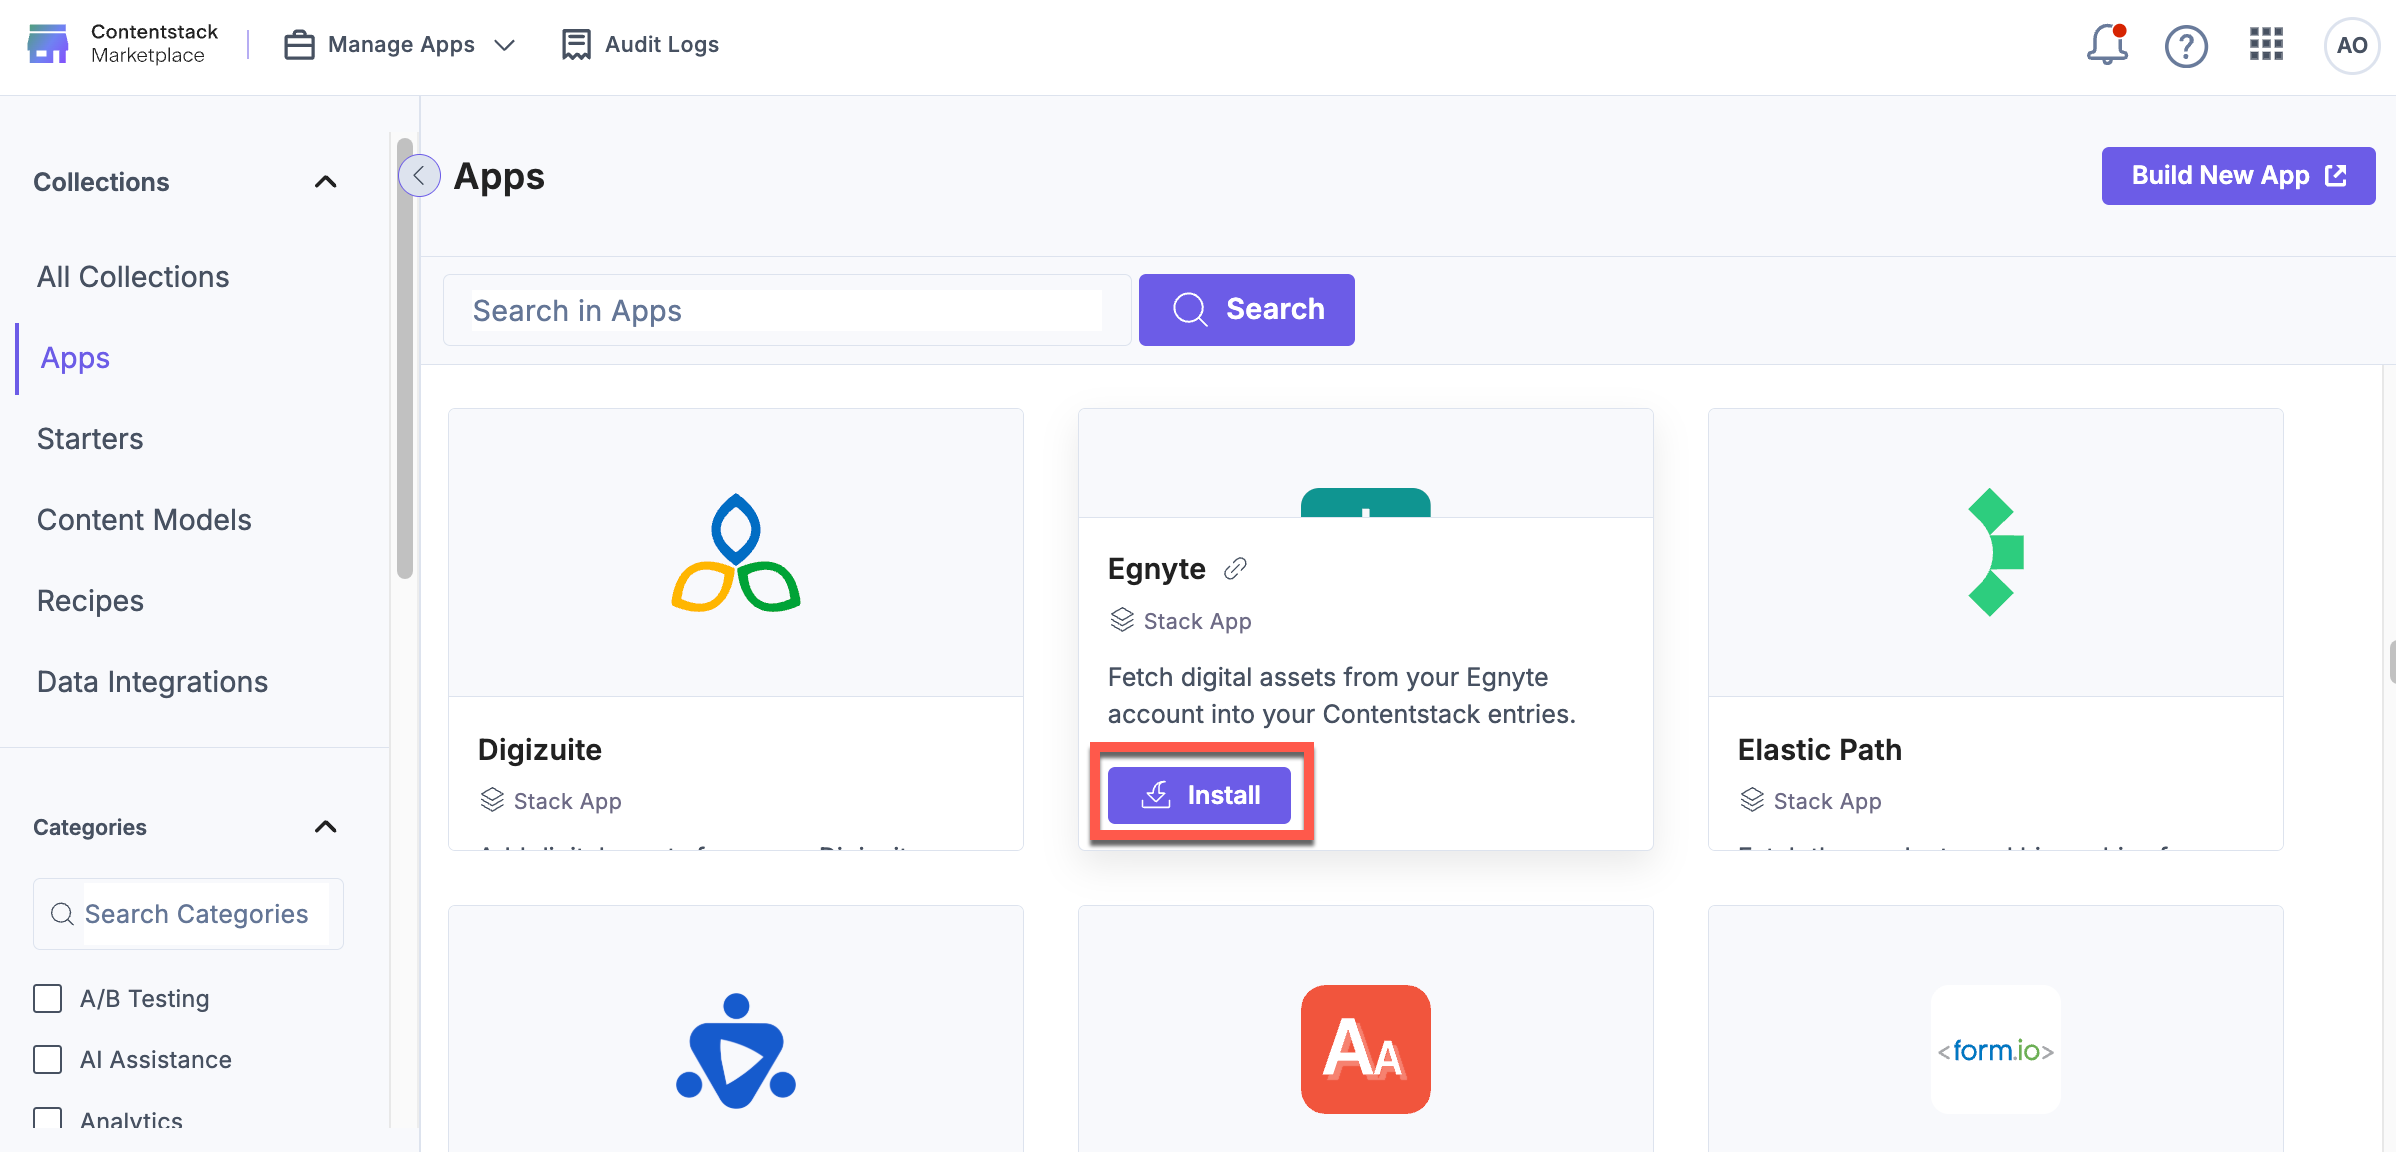Click the page scrollbar at right edge
The width and height of the screenshot is (2396, 1152).
click(2391, 662)
